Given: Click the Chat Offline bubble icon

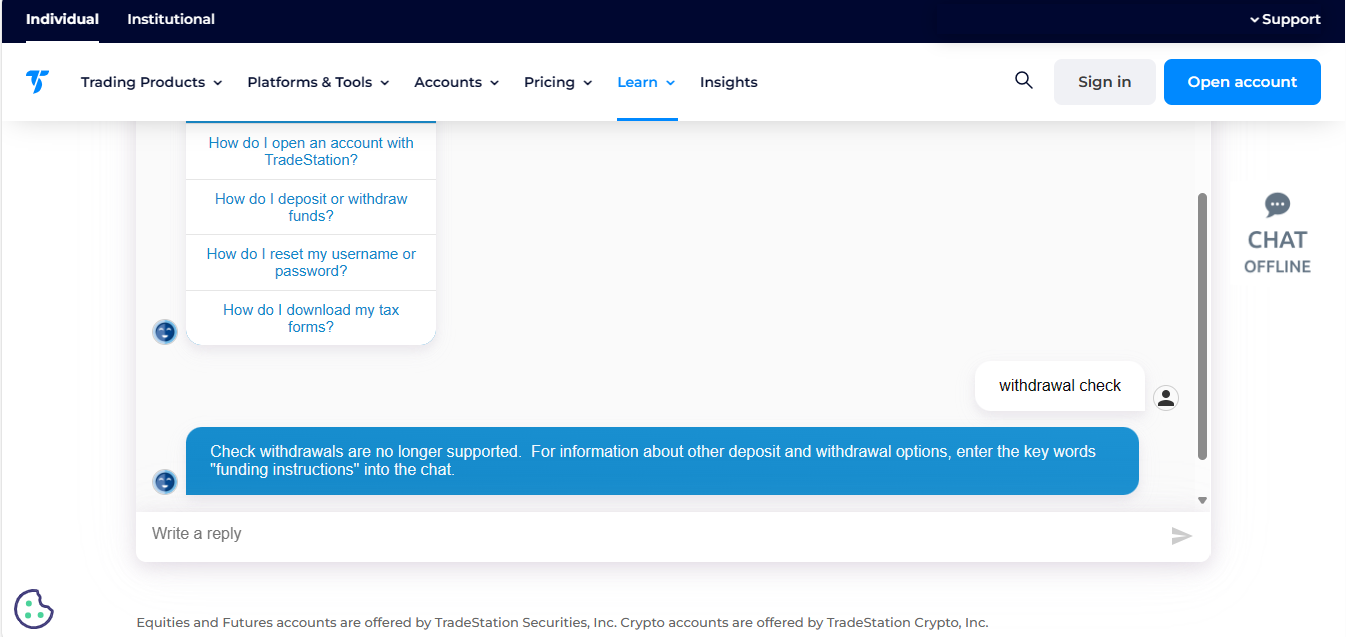Looking at the screenshot, I should tap(1277, 206).
